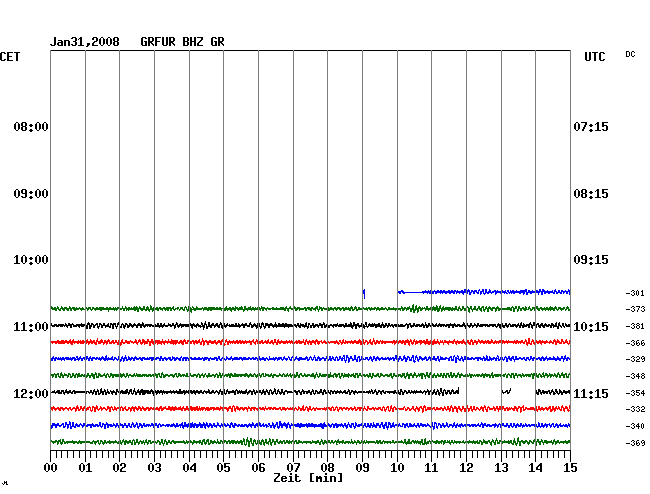Click minute tick label 02
The image size is (650, 494).
pos(119,468)
